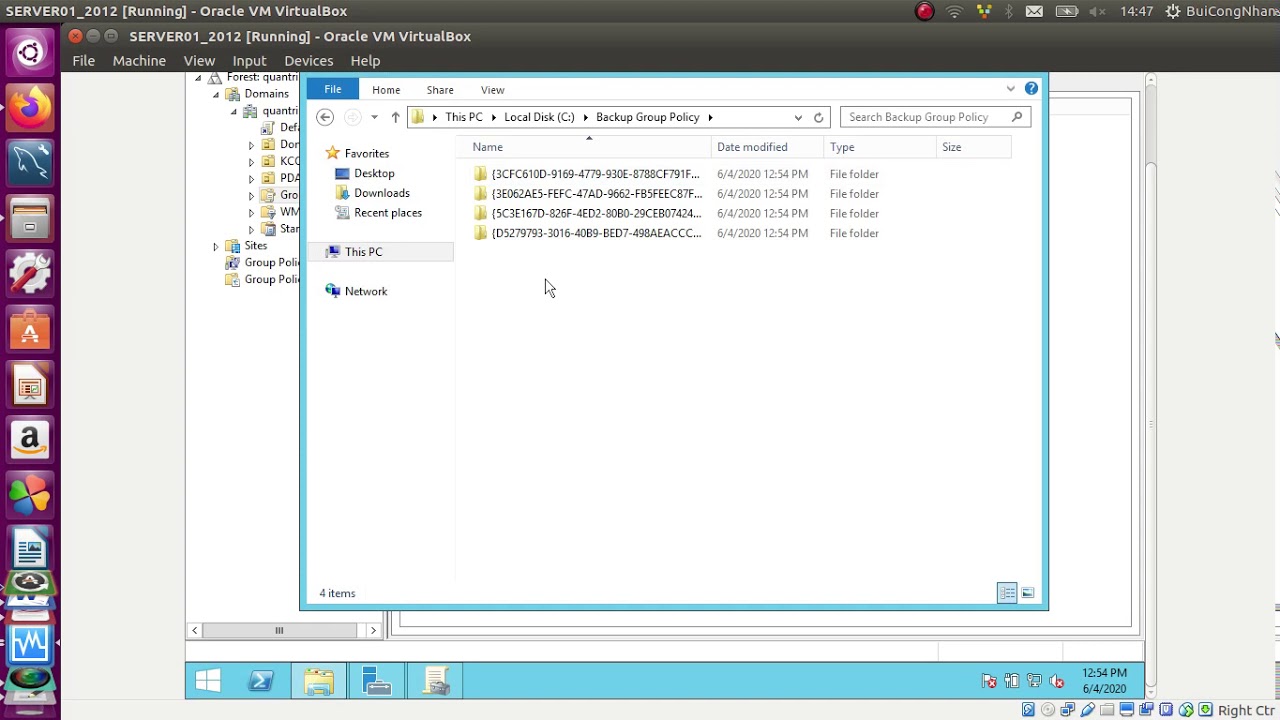Switch to details view layout
The height and width of the screenshot is (720, 1280).
point(1007,593)
